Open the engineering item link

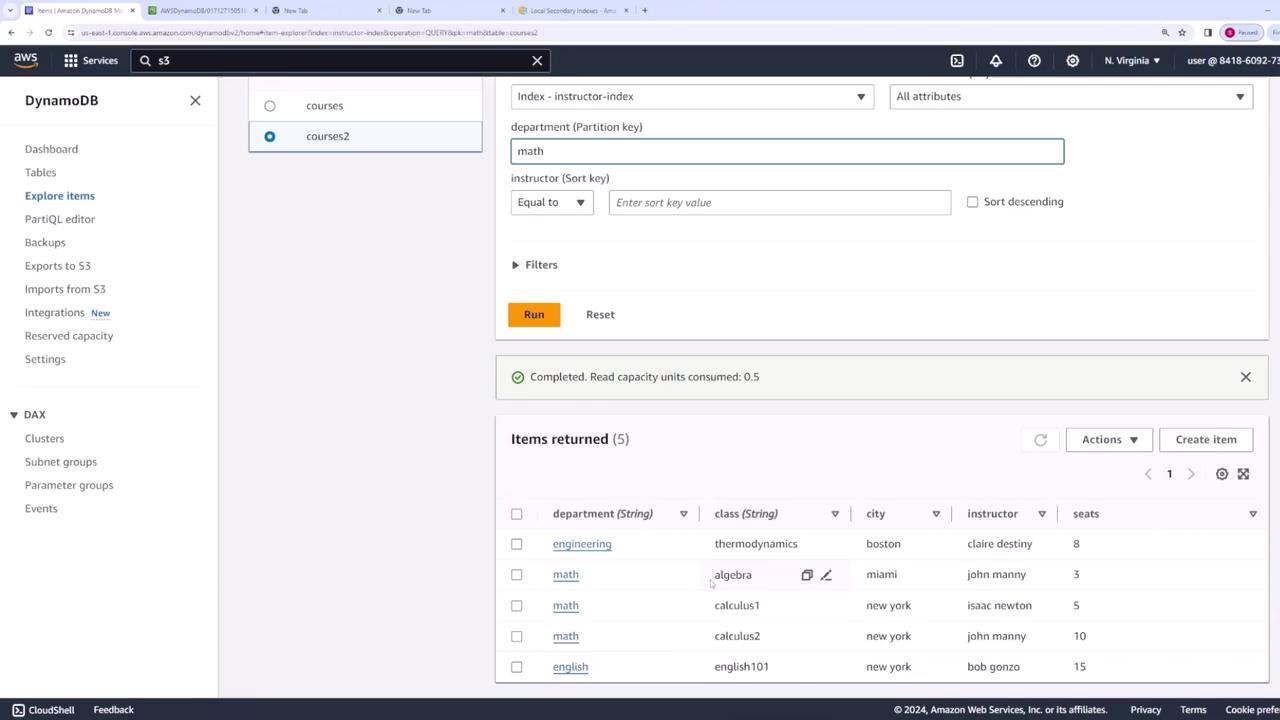pyautogui.click(x=582, y=544)
